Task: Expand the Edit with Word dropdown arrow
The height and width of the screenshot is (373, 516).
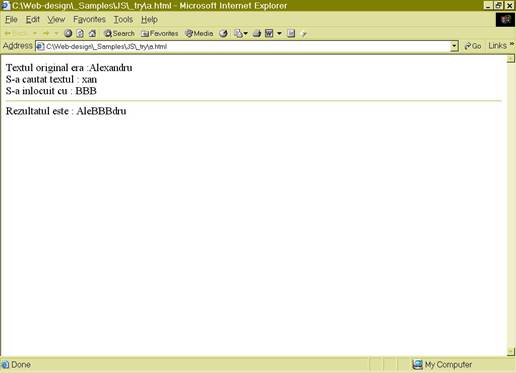Action: [279, 33]
